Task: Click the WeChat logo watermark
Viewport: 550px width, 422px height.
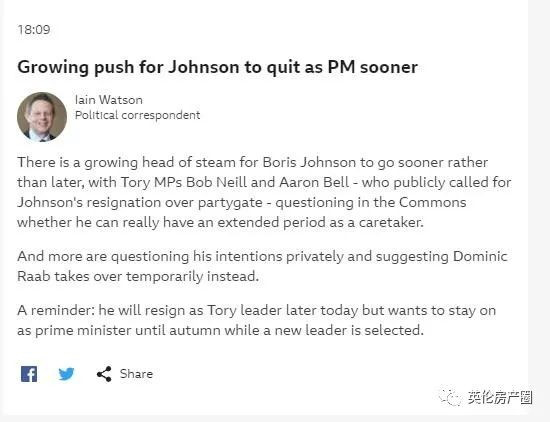Action: point(450,397)
